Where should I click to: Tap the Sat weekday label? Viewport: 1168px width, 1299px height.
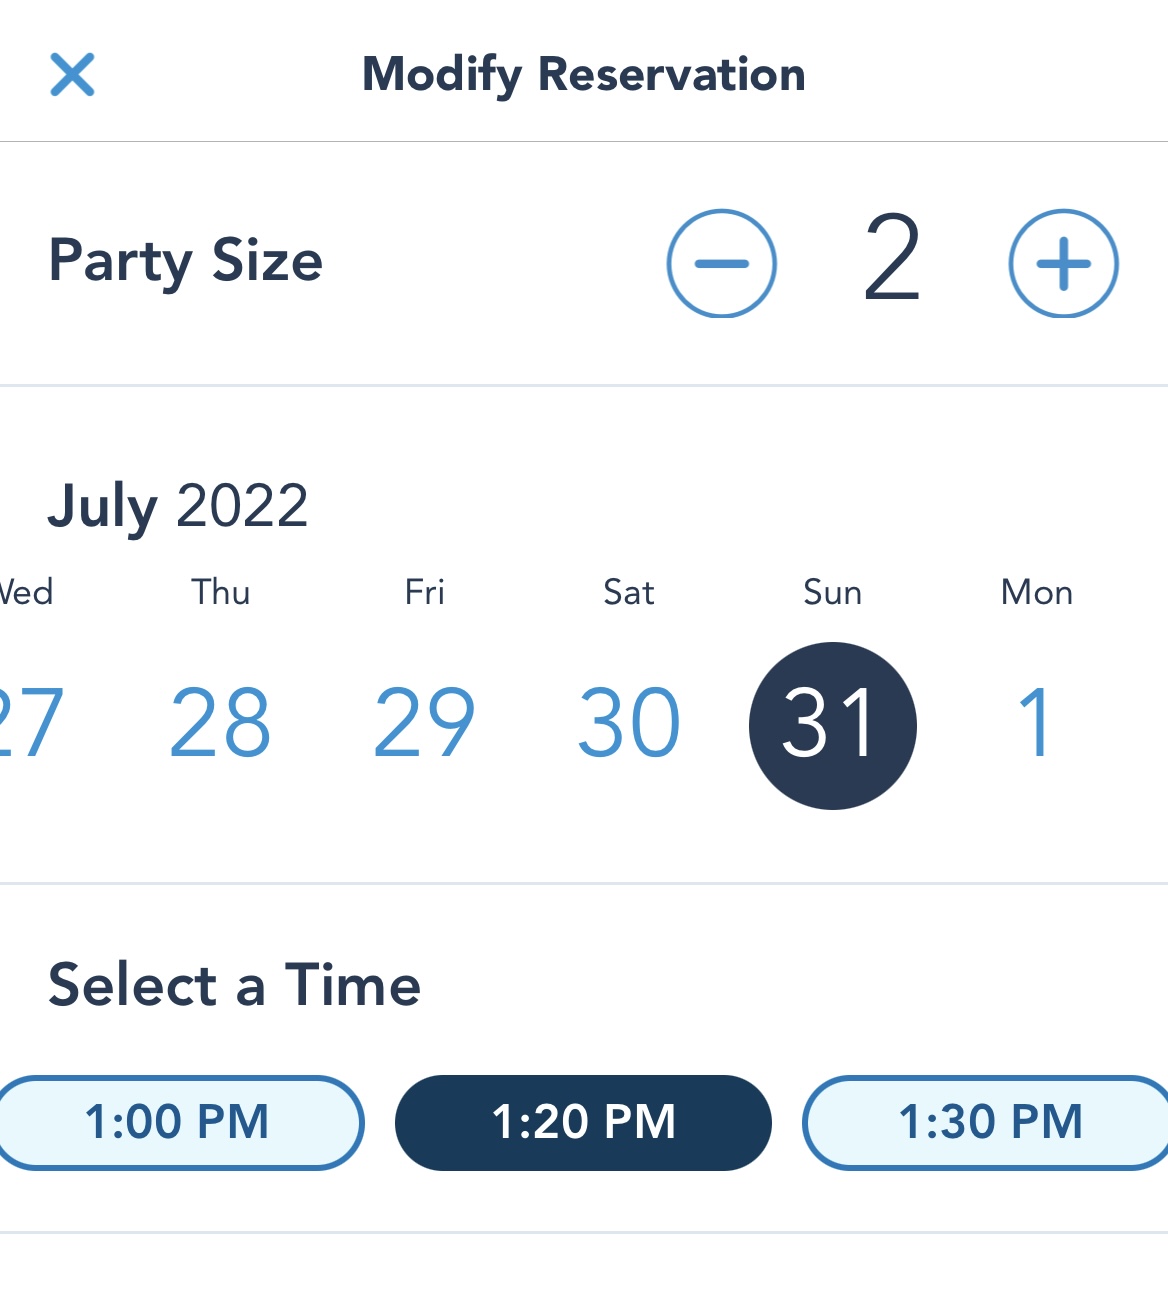click(629, 592)
